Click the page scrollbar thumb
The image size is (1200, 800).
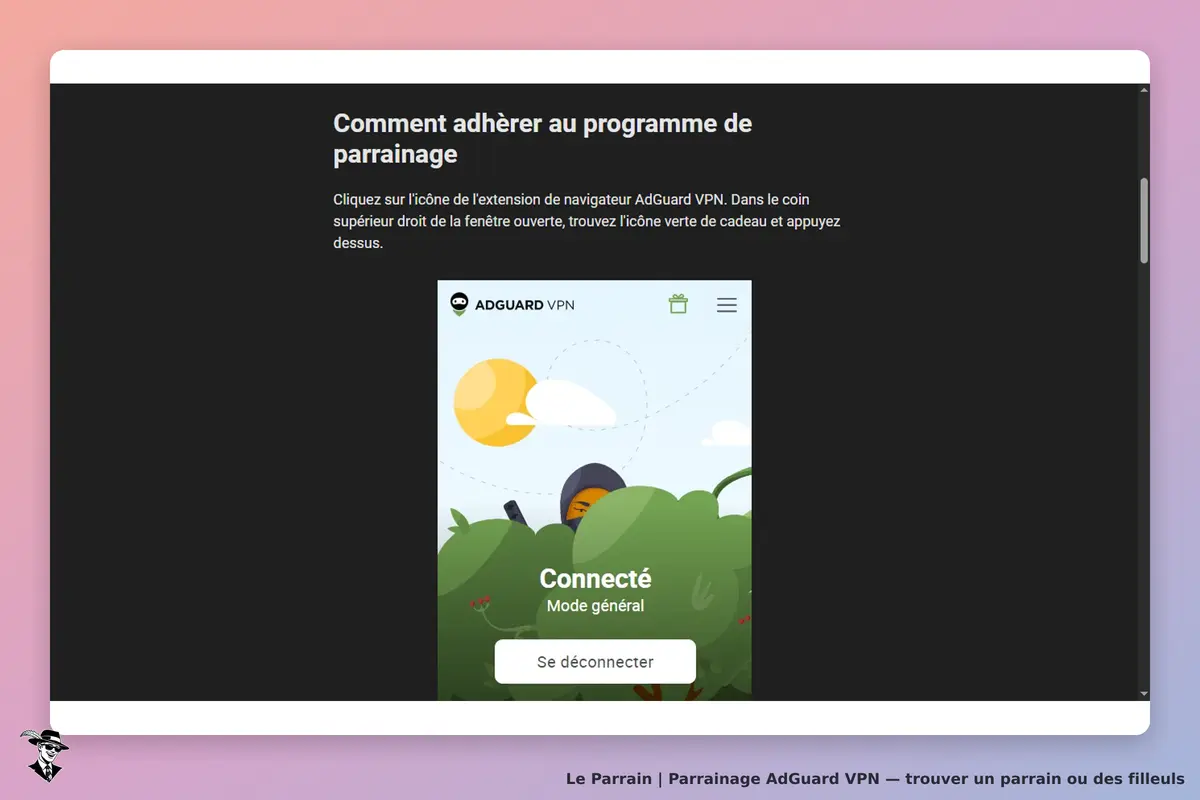pyautogui.click(x=1144, y=221)
